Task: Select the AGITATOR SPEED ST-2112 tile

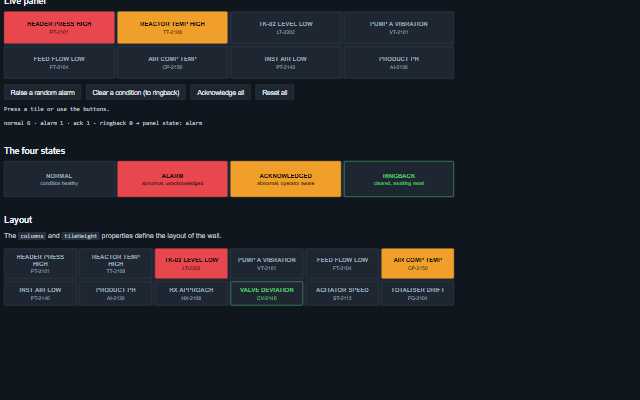Action: pyautogui.click(x=342, y=293)
